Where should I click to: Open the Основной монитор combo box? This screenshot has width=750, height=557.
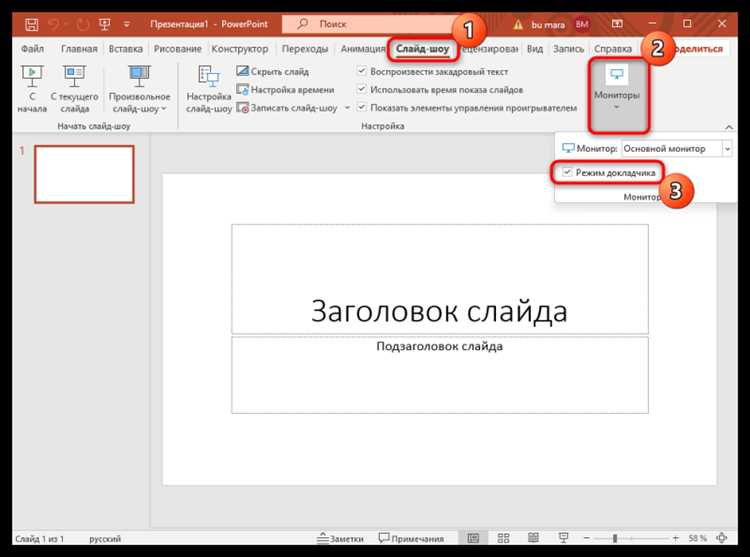pyautogui.click(x=677, y=149)
